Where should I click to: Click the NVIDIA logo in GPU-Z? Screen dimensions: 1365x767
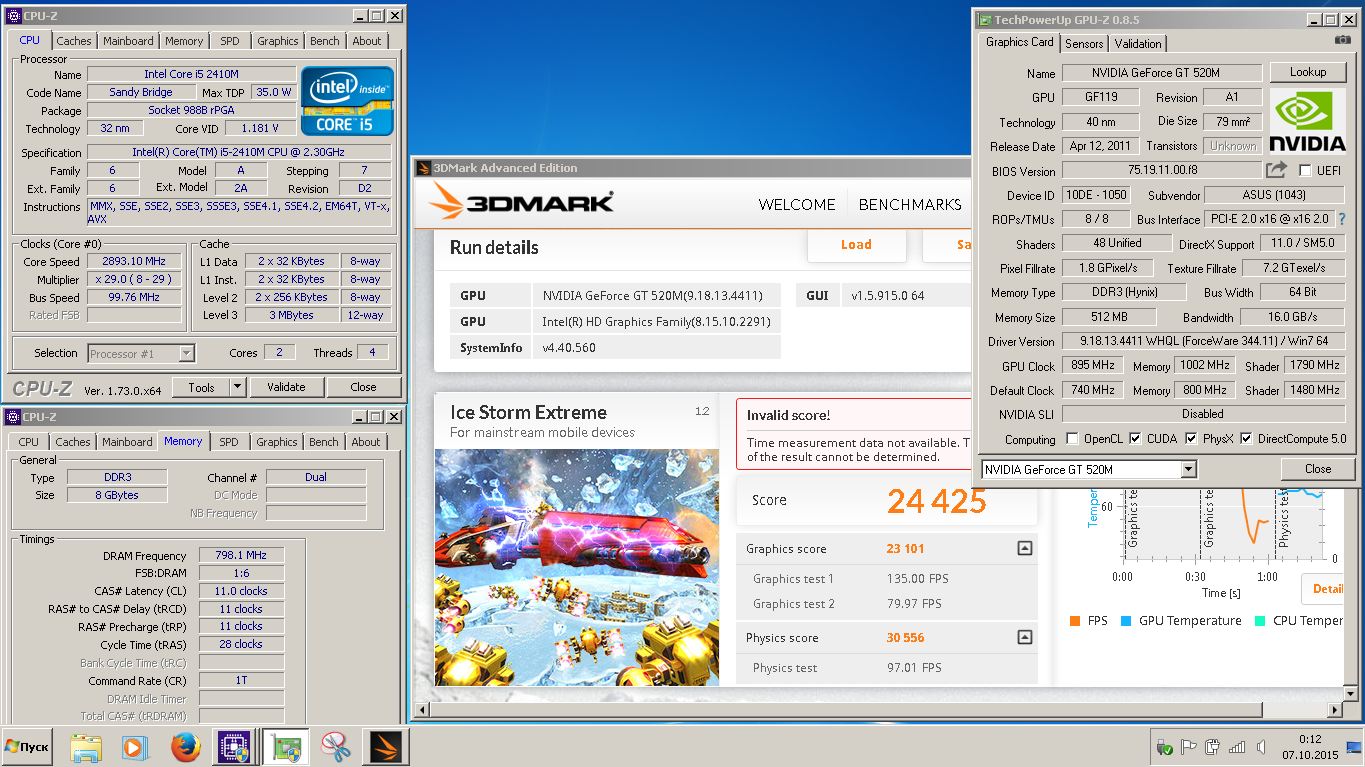coord(1307,122)
